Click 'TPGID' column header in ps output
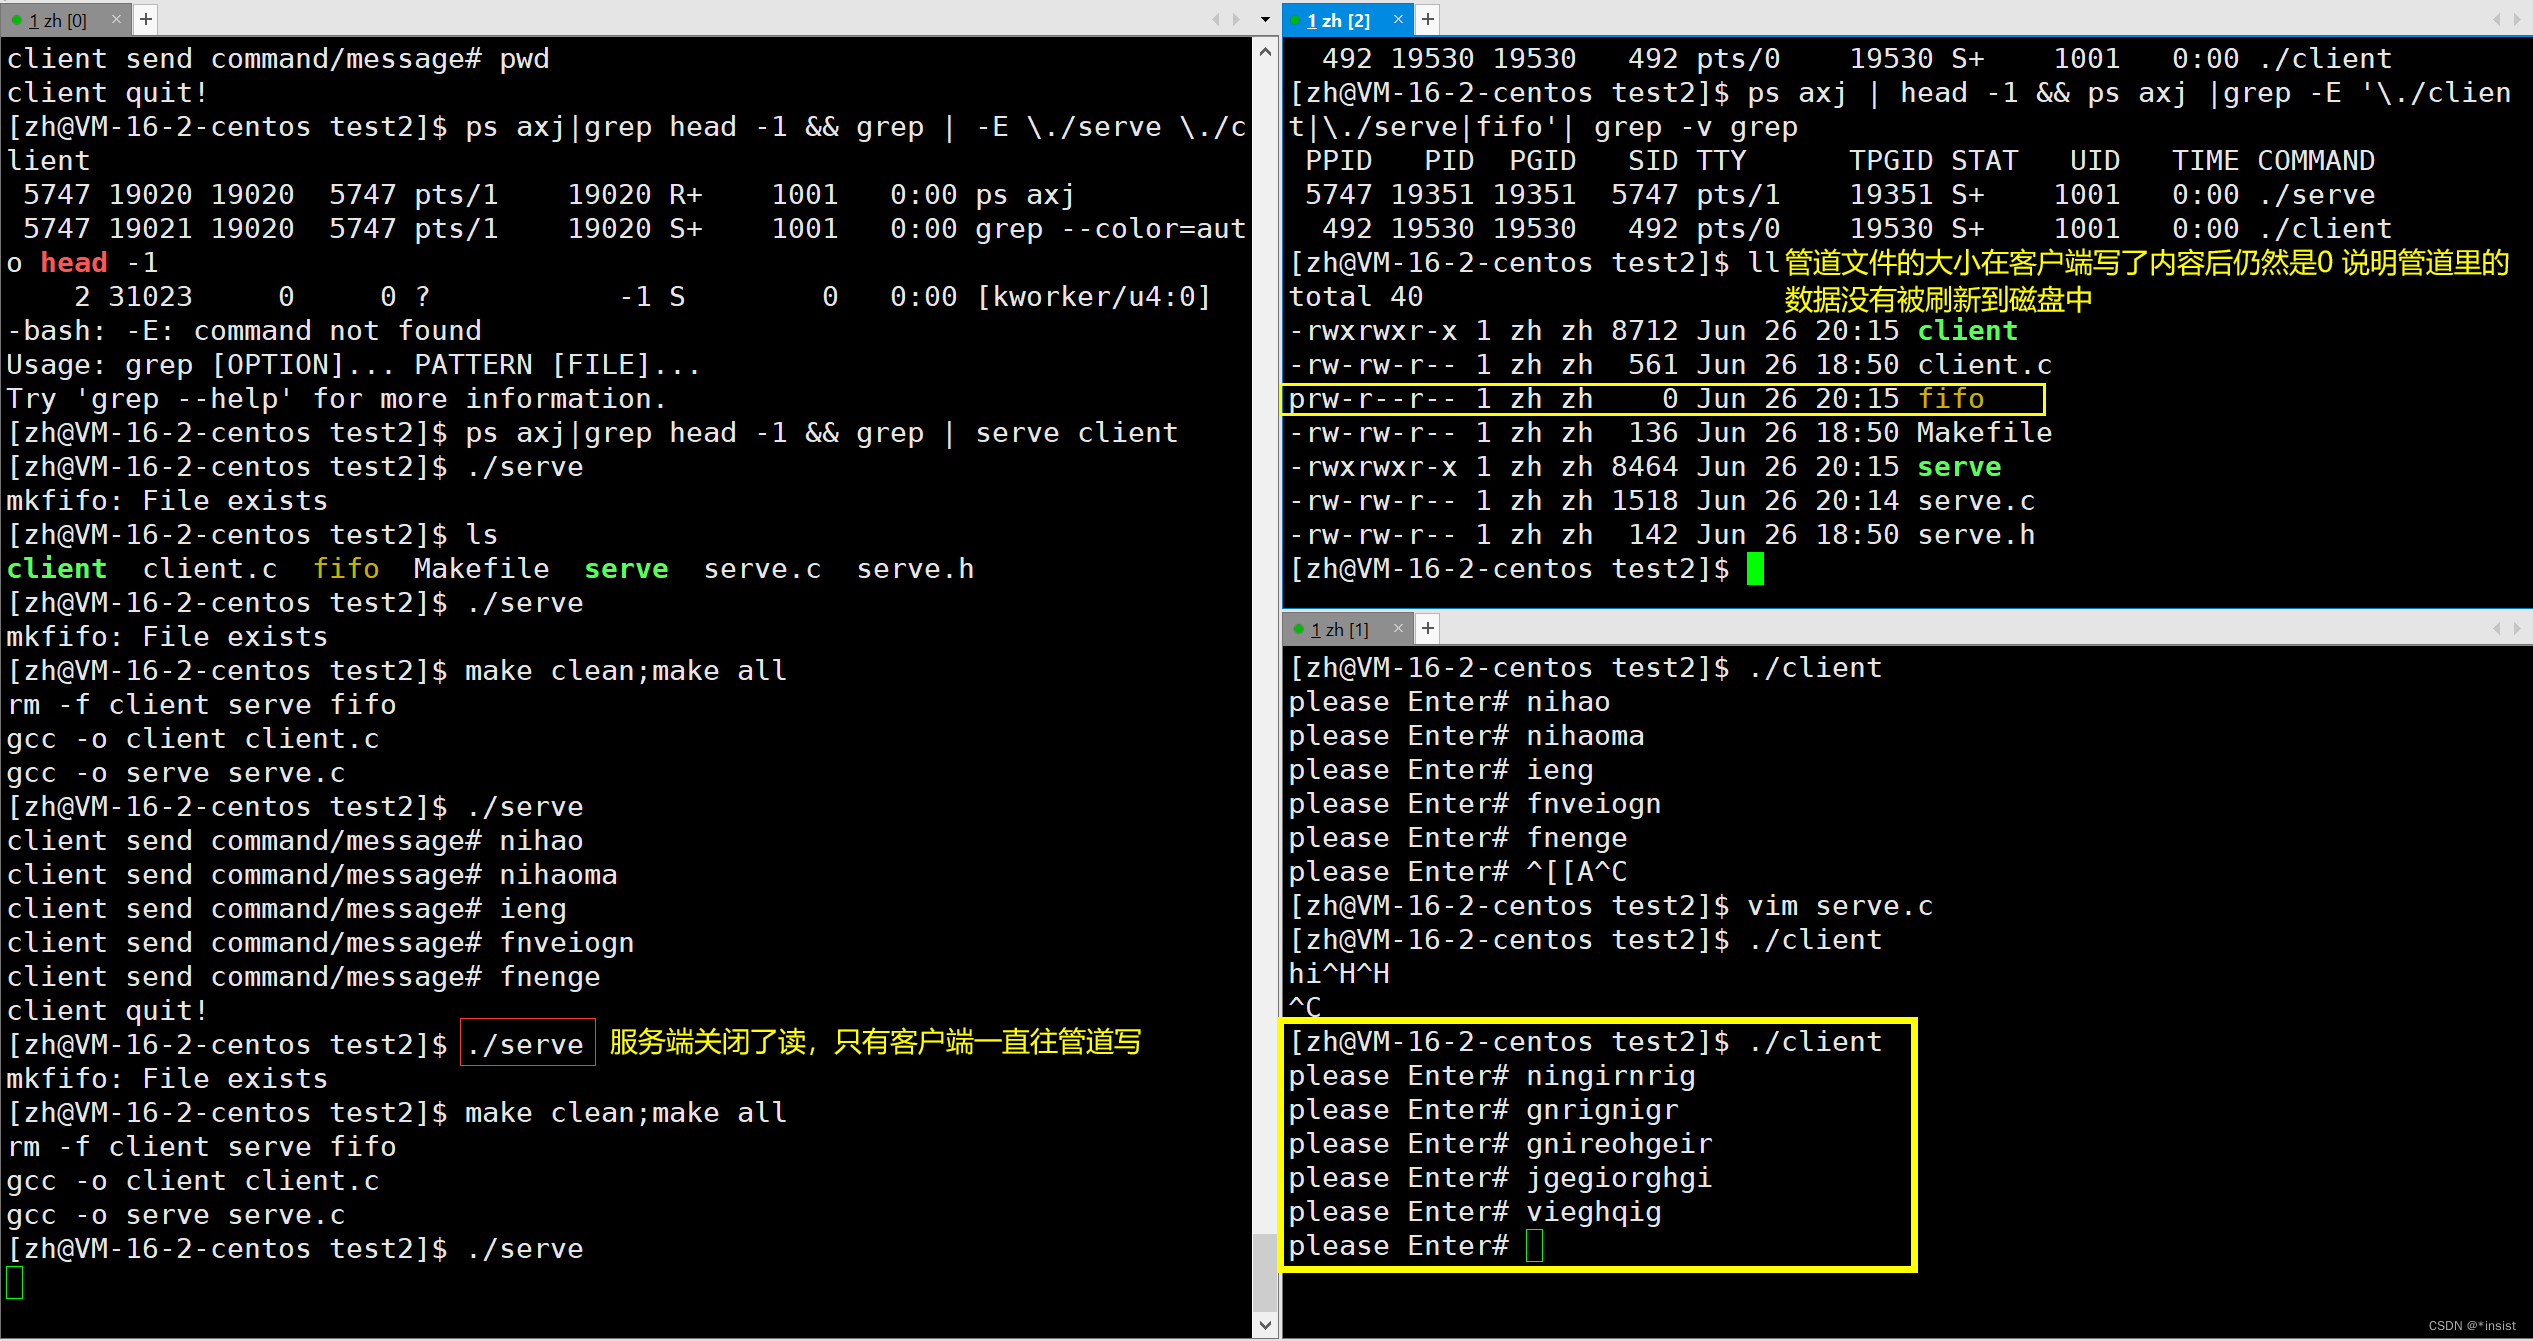 click(x=1891, y=161)
